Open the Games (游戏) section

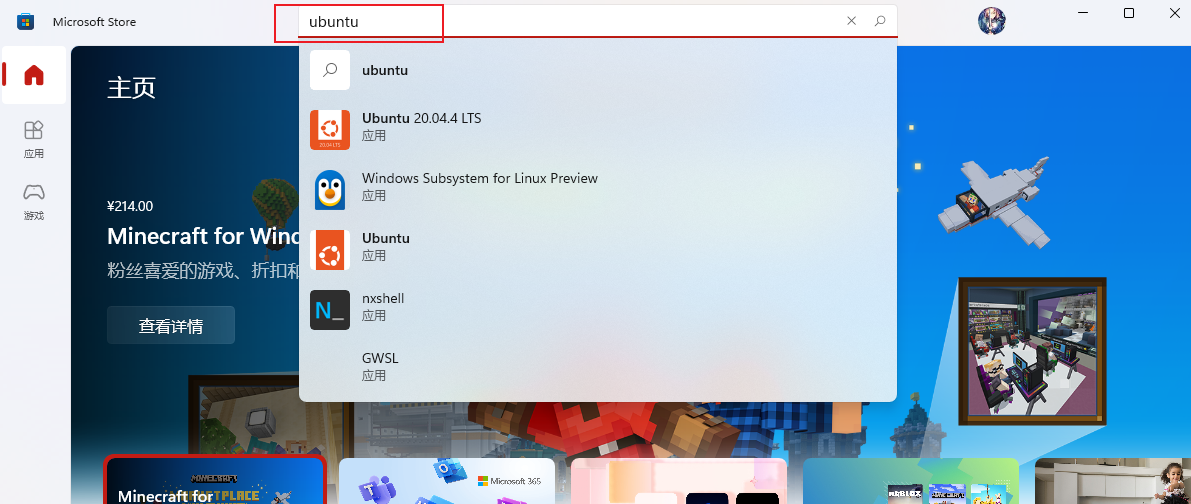33,201
